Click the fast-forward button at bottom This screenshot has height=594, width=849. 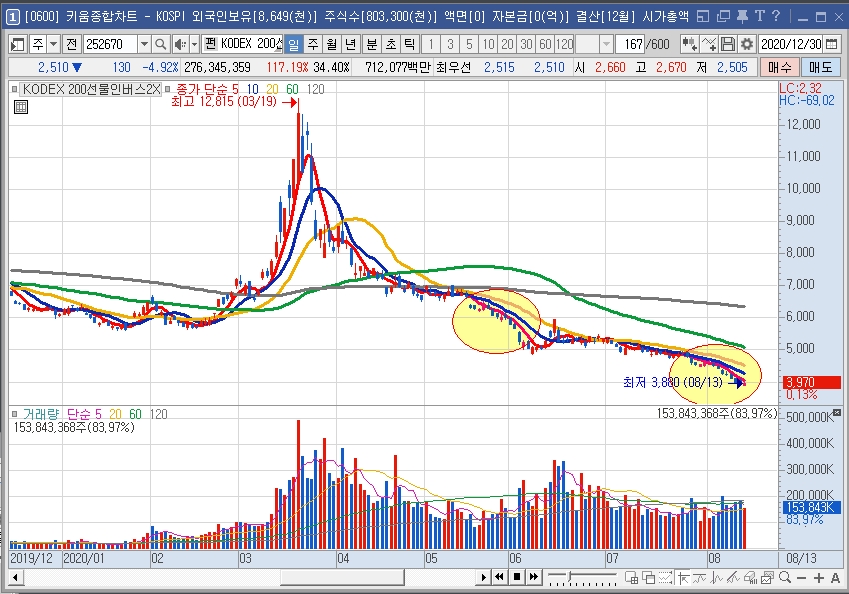pos(534,577)
